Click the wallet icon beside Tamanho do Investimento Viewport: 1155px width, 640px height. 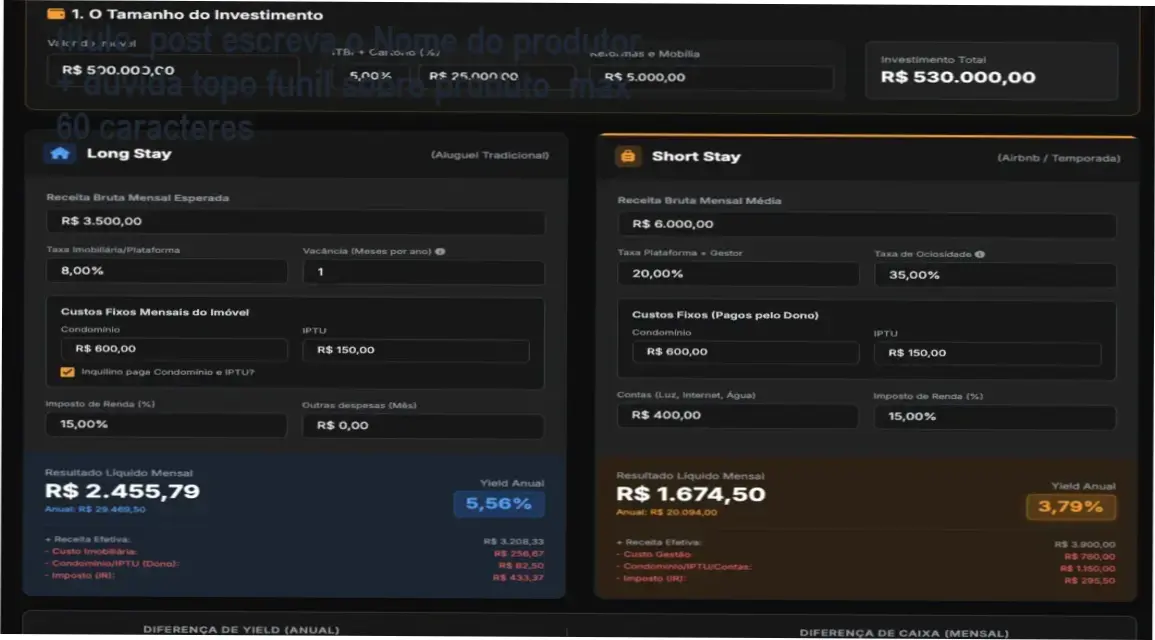click(55, 14)
